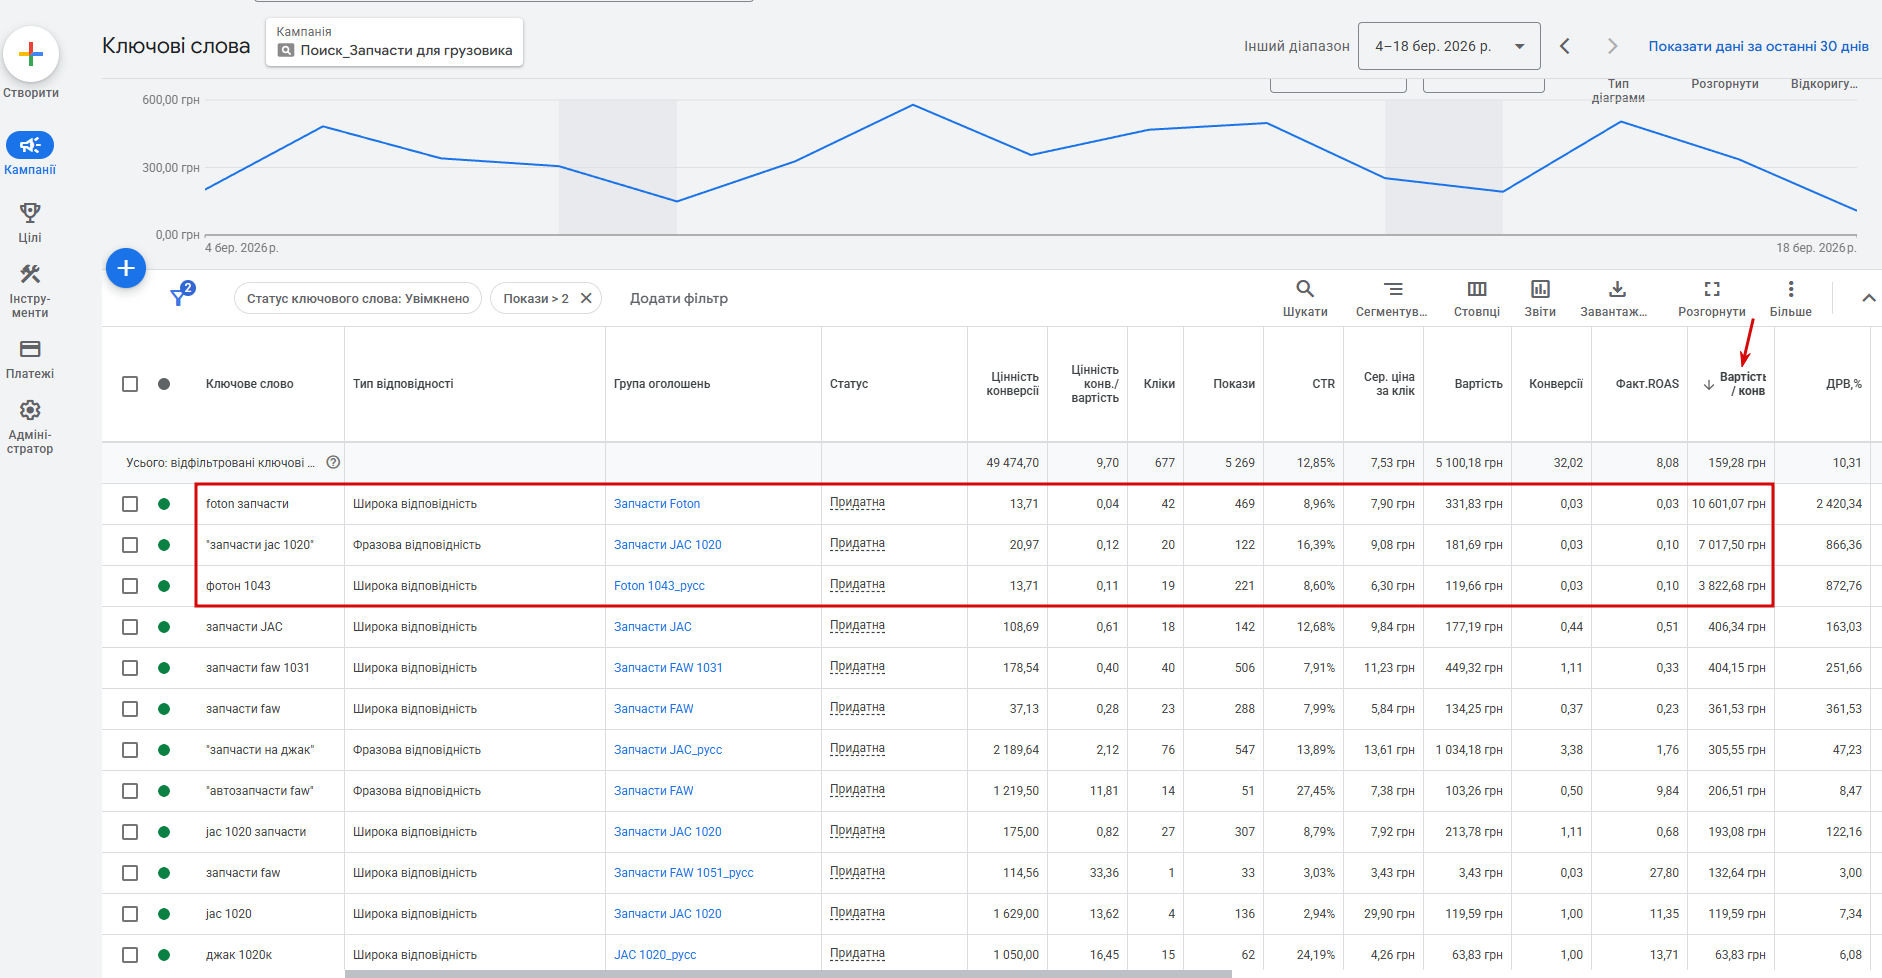Click the blue round add keyword button
1882x978 pixels.
pyautogui.click(x=126, y=268)
